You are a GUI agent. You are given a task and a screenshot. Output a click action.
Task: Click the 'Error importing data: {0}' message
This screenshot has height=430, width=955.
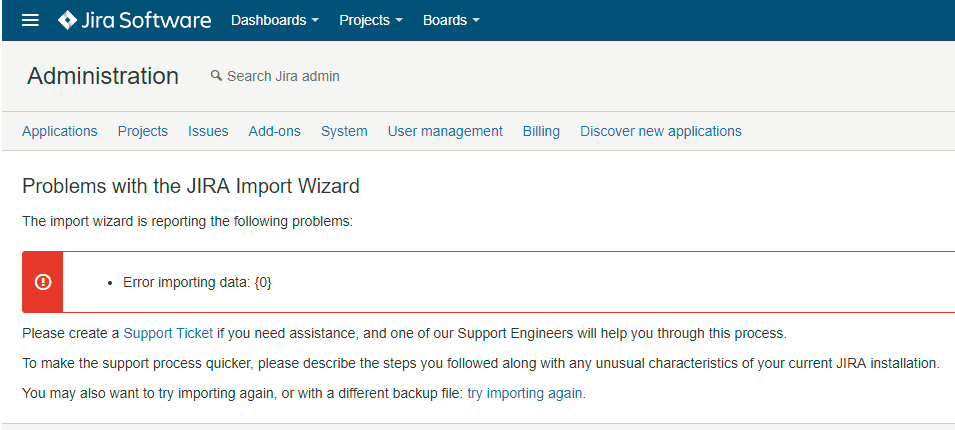(197, 283)
